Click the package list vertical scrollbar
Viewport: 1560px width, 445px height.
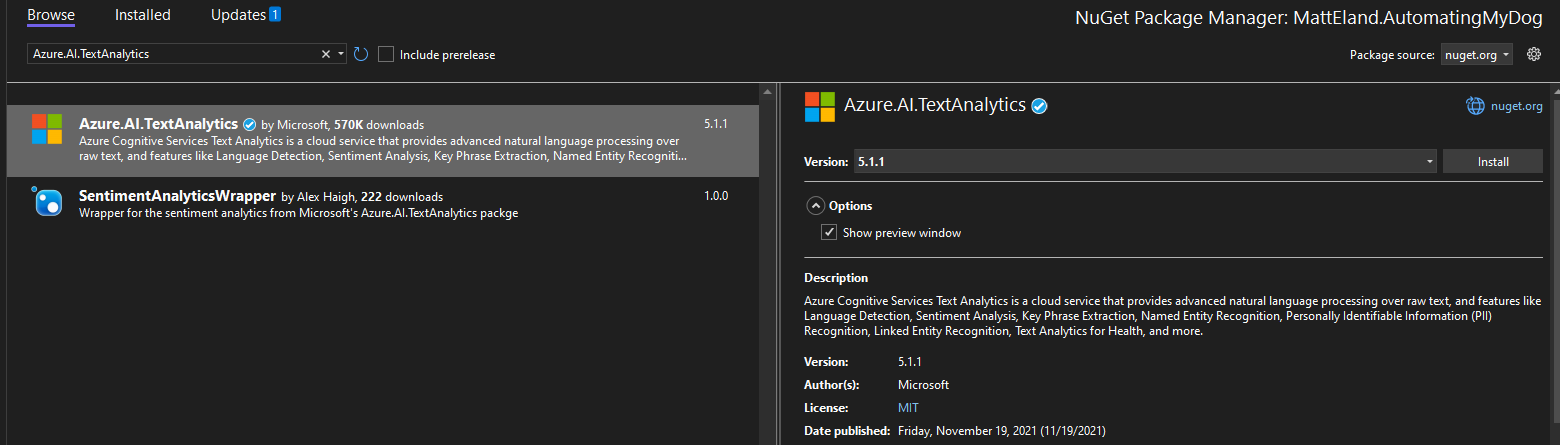[767, 265]
